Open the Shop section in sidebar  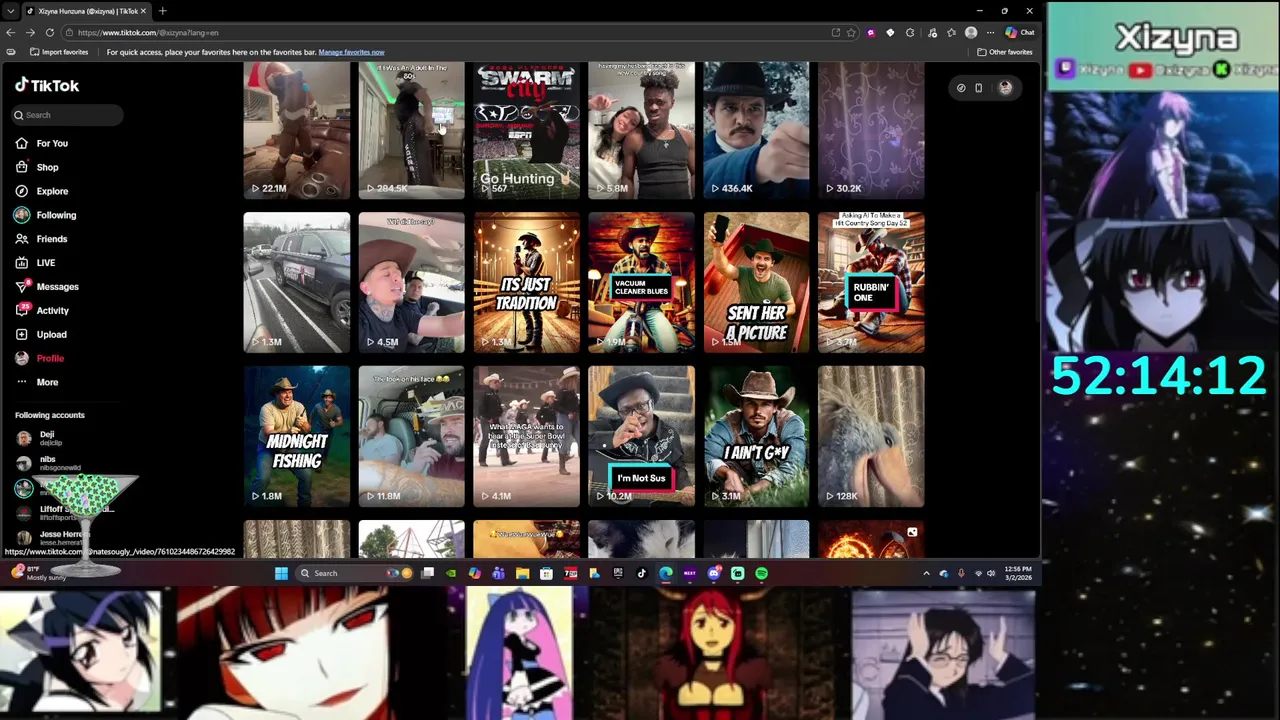[x=37, y=167]
